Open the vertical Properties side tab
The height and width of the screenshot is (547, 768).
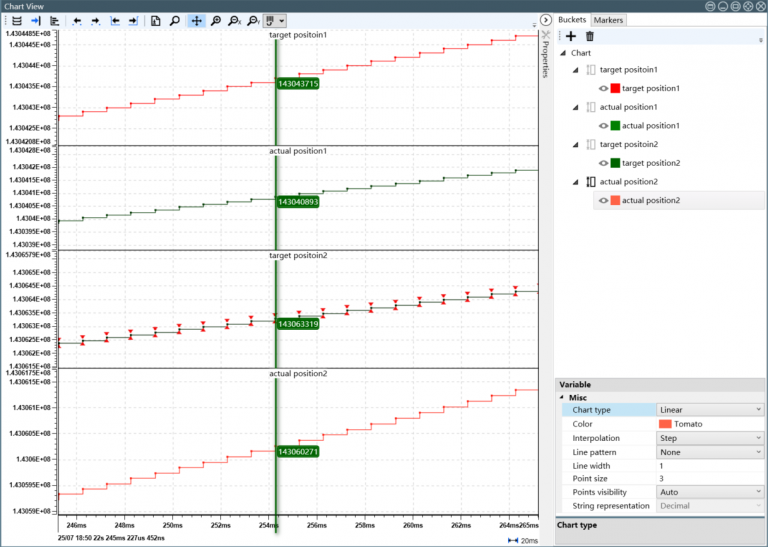click(x=545, y=55)
